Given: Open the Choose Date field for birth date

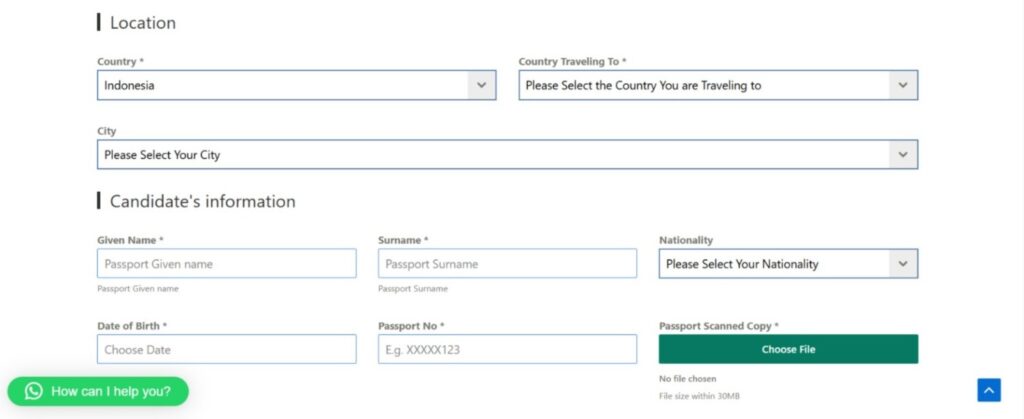Looking at the screenshot, I should [x=227, y=350].
